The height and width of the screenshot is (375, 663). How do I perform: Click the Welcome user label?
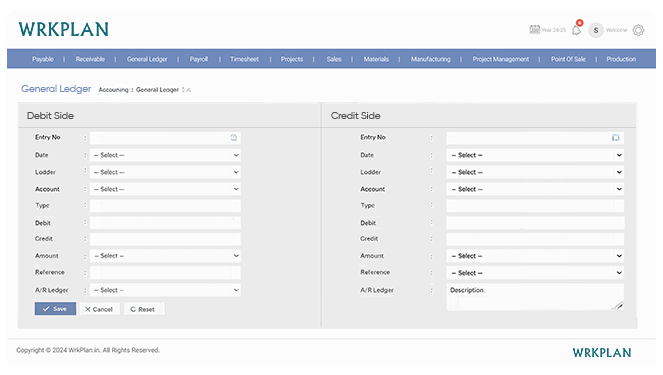coord(616,30)
